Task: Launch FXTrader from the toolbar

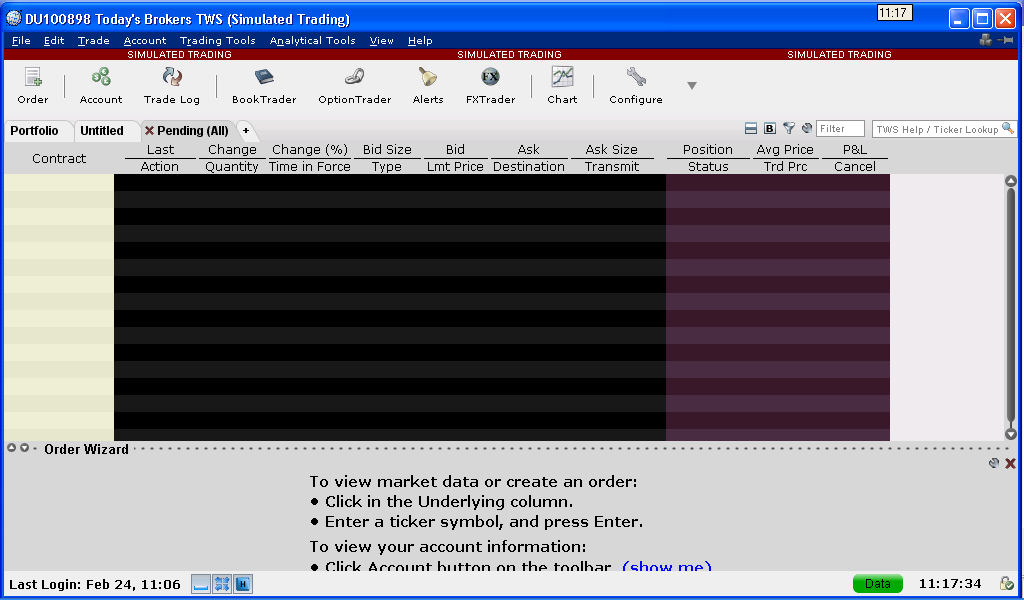Action: [x=490, y=85]
